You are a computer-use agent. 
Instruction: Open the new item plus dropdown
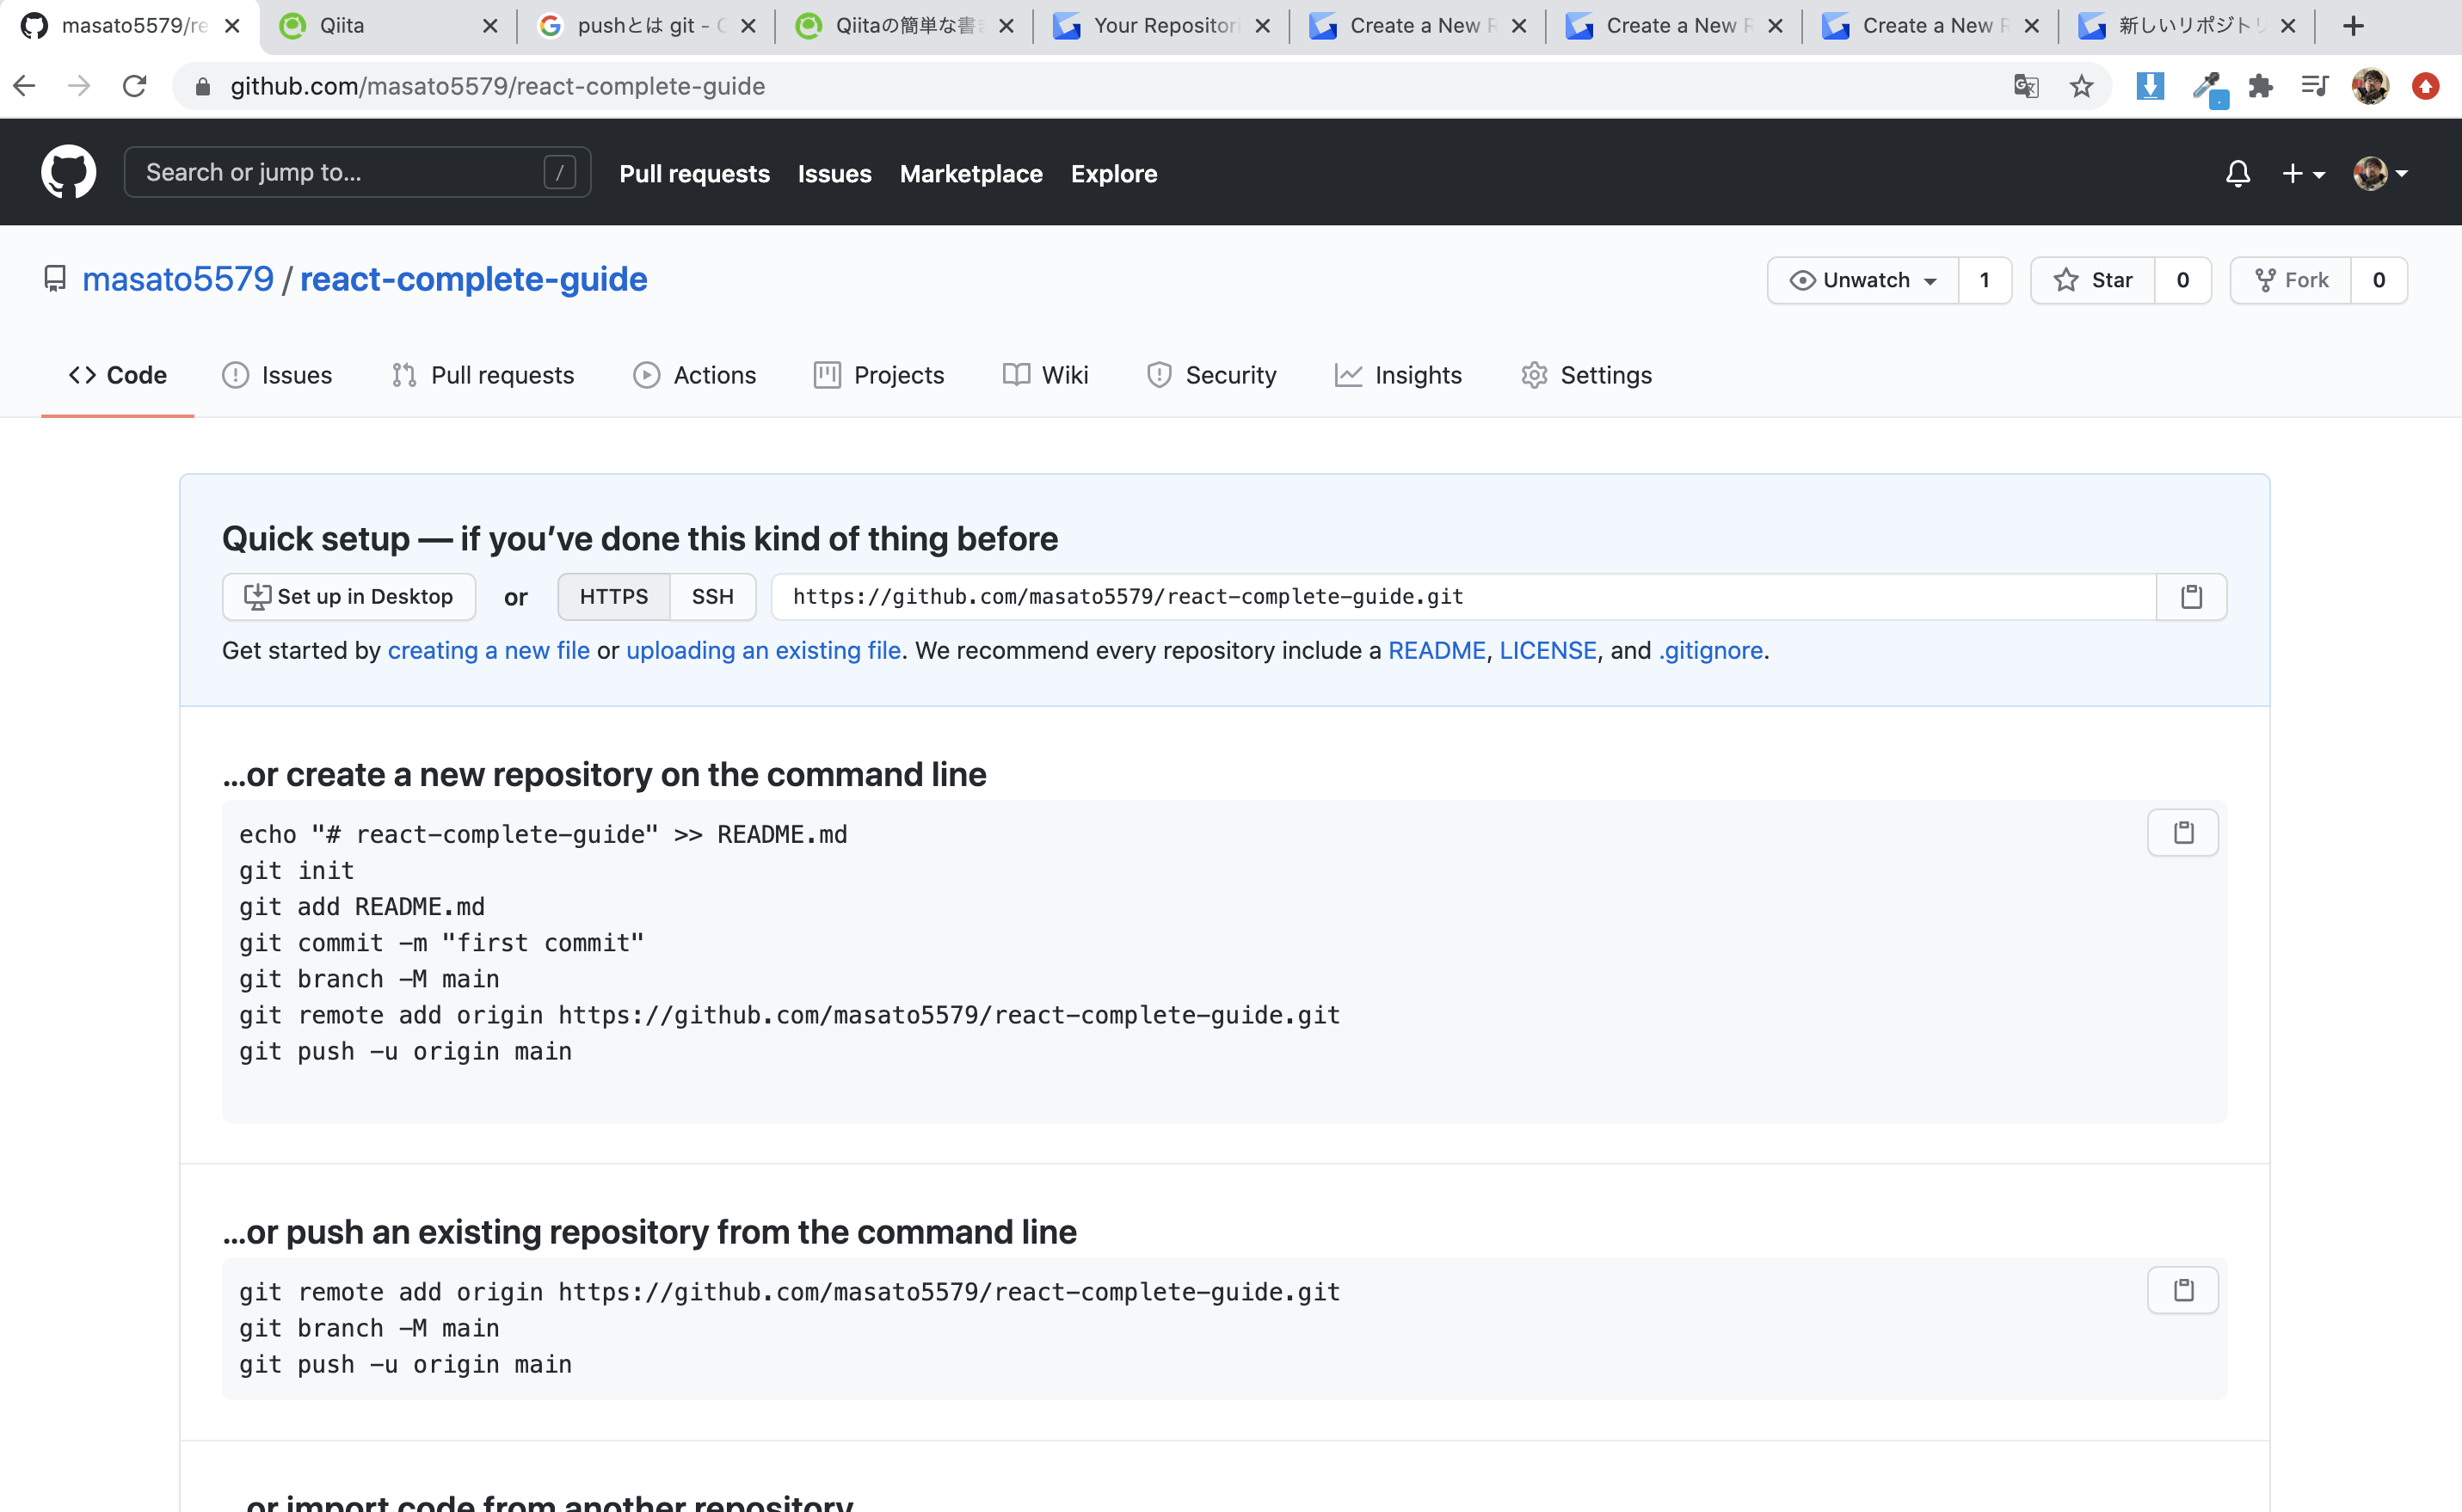2303,173
